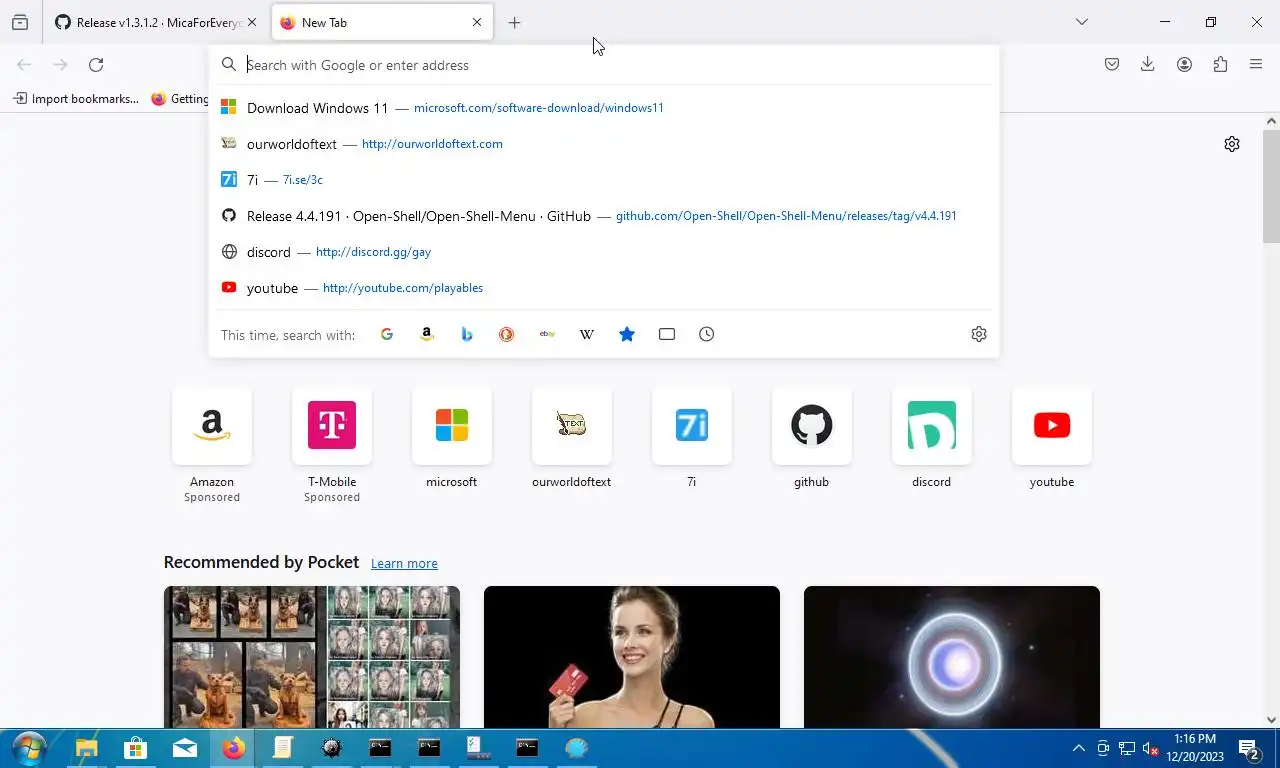Choose the discord.gg suggestion row
Viewport: 1280px width, 768px height.
(604, 252)
